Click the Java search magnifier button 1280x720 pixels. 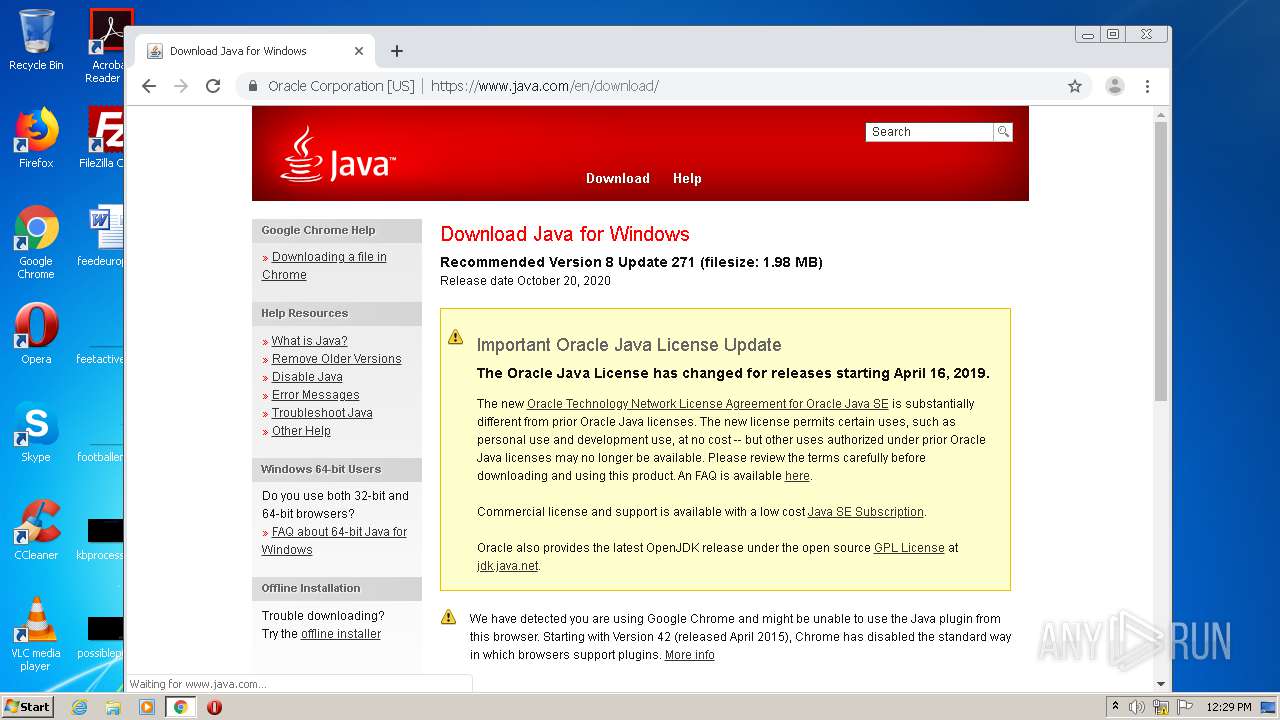[1003, 132]
